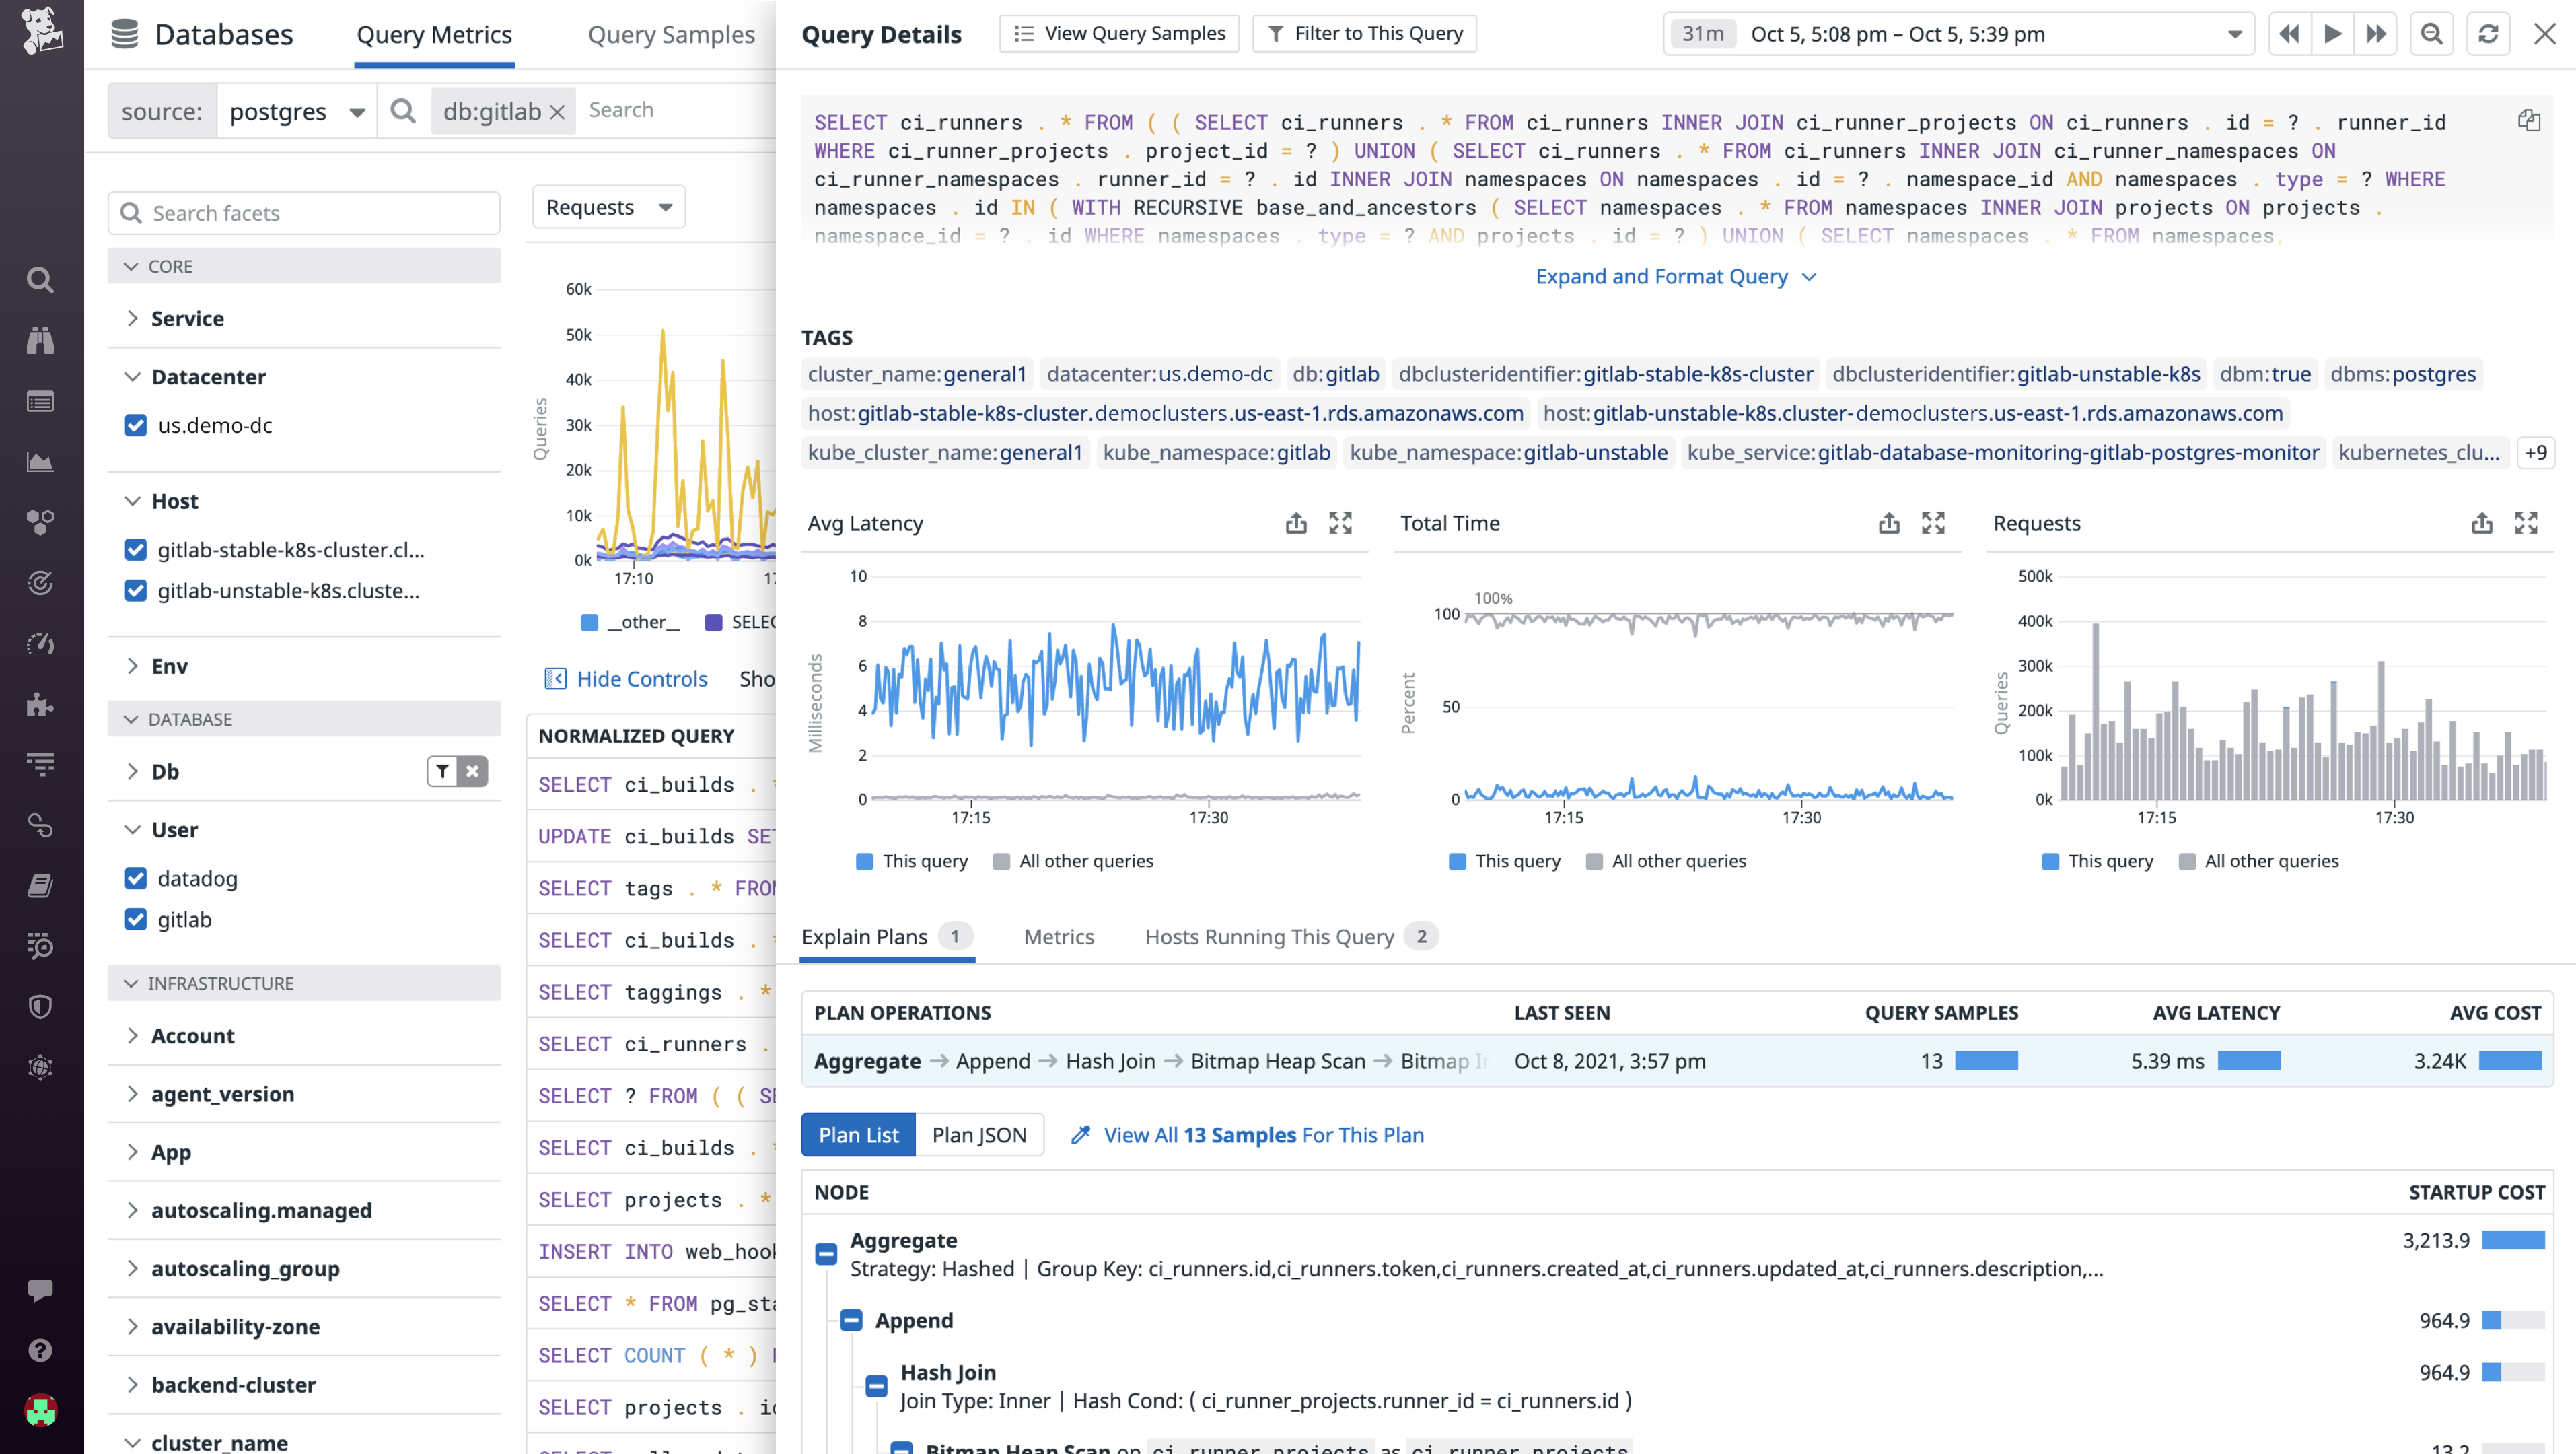Screen dimensions: 2576x1454
Task: Uncheck the gitlab-stable-k8s-cluster host
Action: [x=136, y=550]
